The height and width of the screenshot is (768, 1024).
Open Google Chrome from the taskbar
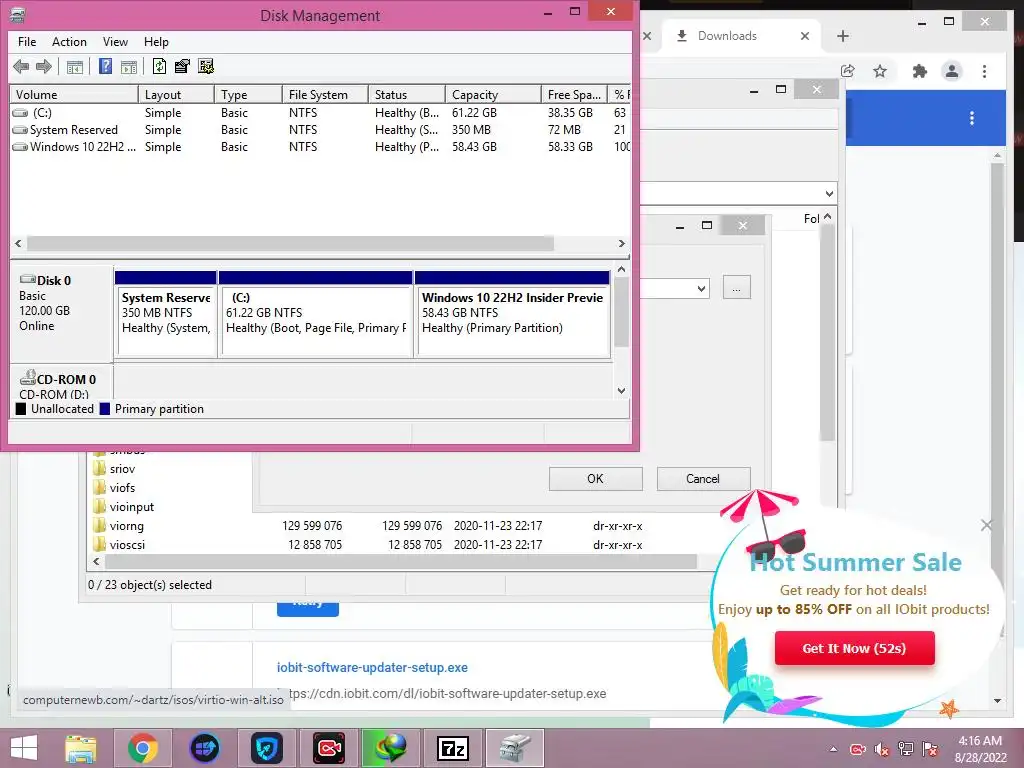click(x=143, y=748)
